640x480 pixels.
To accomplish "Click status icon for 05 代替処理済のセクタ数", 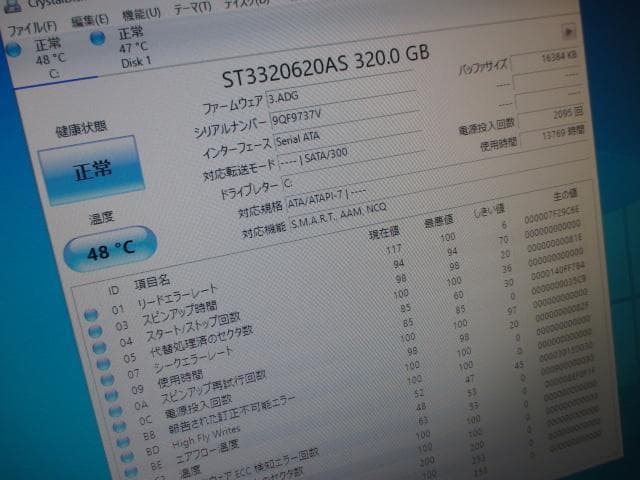I will 103,363.
